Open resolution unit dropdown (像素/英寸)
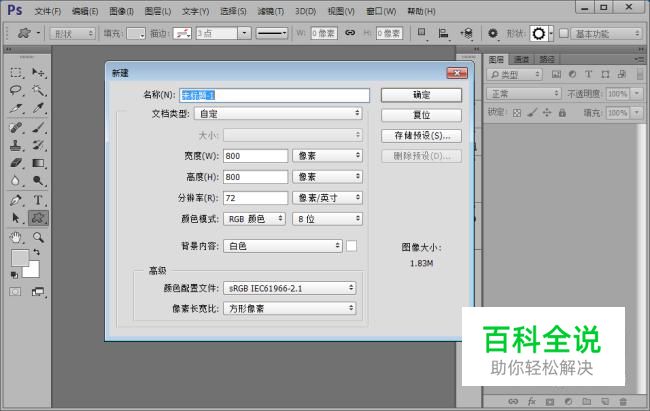650x411 pixels. [327, 198]
